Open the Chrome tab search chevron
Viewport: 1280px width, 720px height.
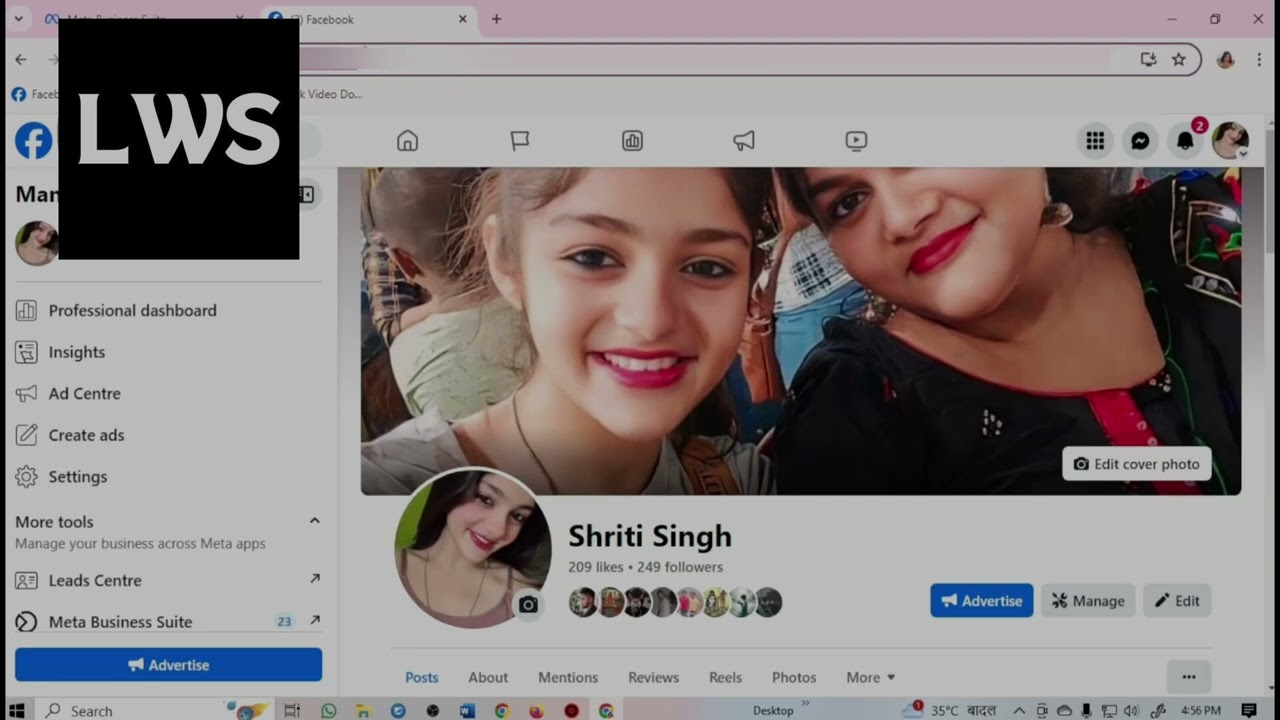coord(18,19)
